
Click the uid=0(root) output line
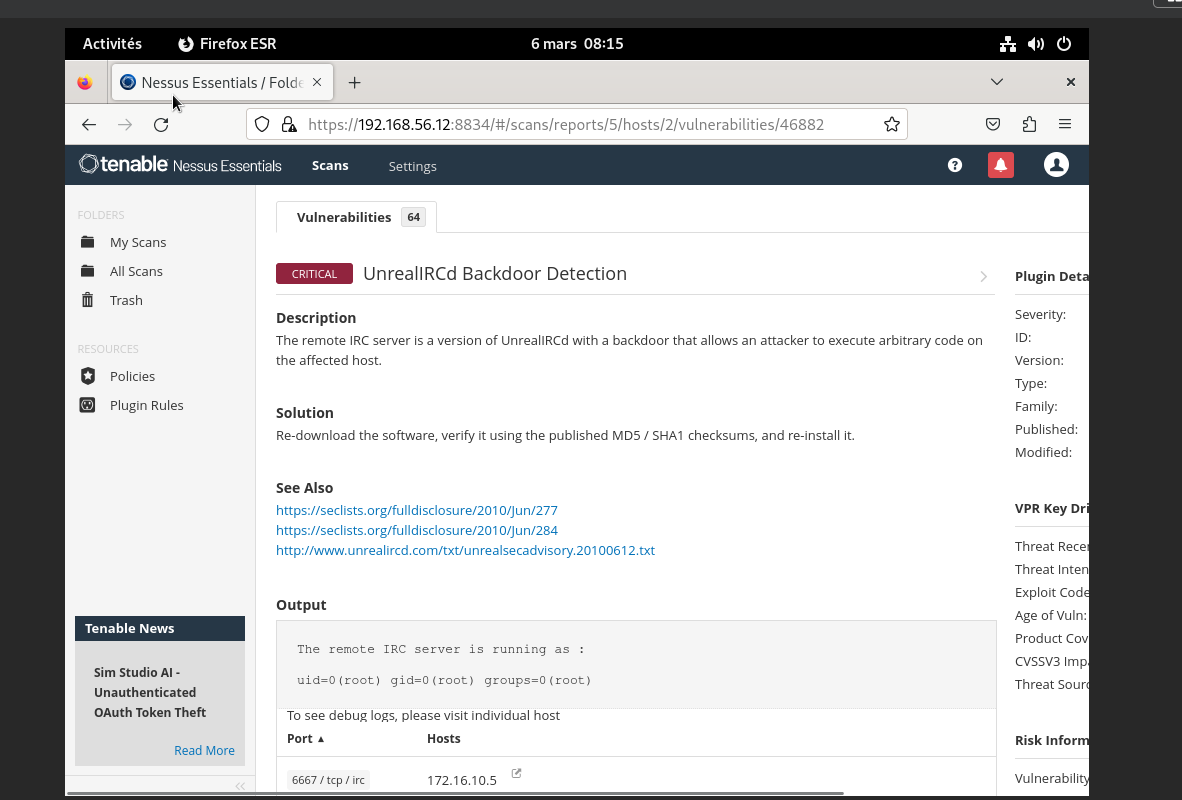[x=444, y=680]
